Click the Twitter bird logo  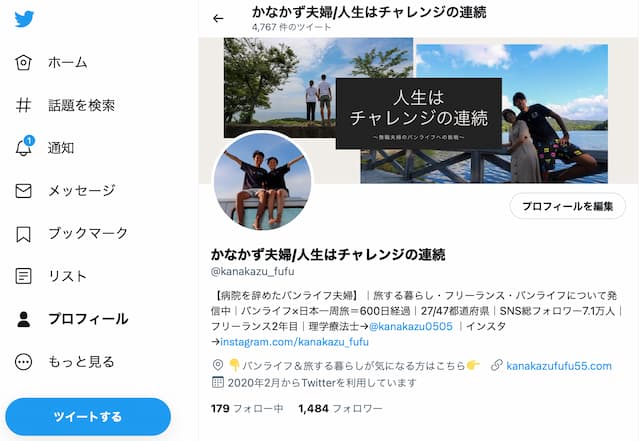(x=24, y=19)
